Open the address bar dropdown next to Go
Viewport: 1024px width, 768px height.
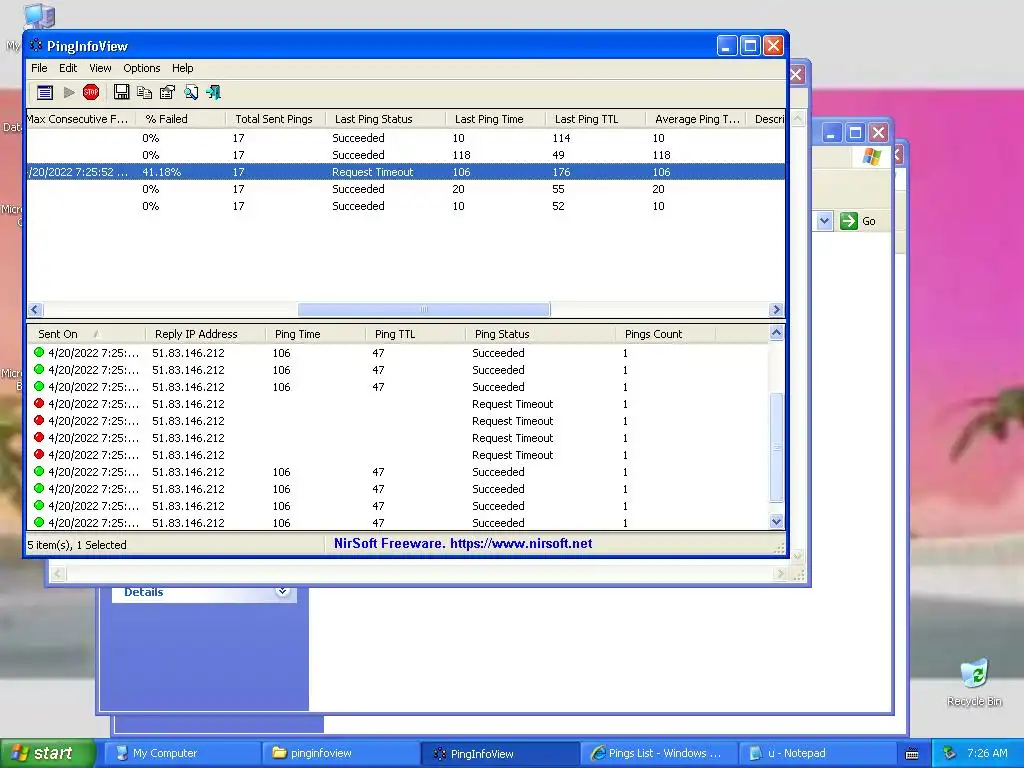click(x=824, y=221)
